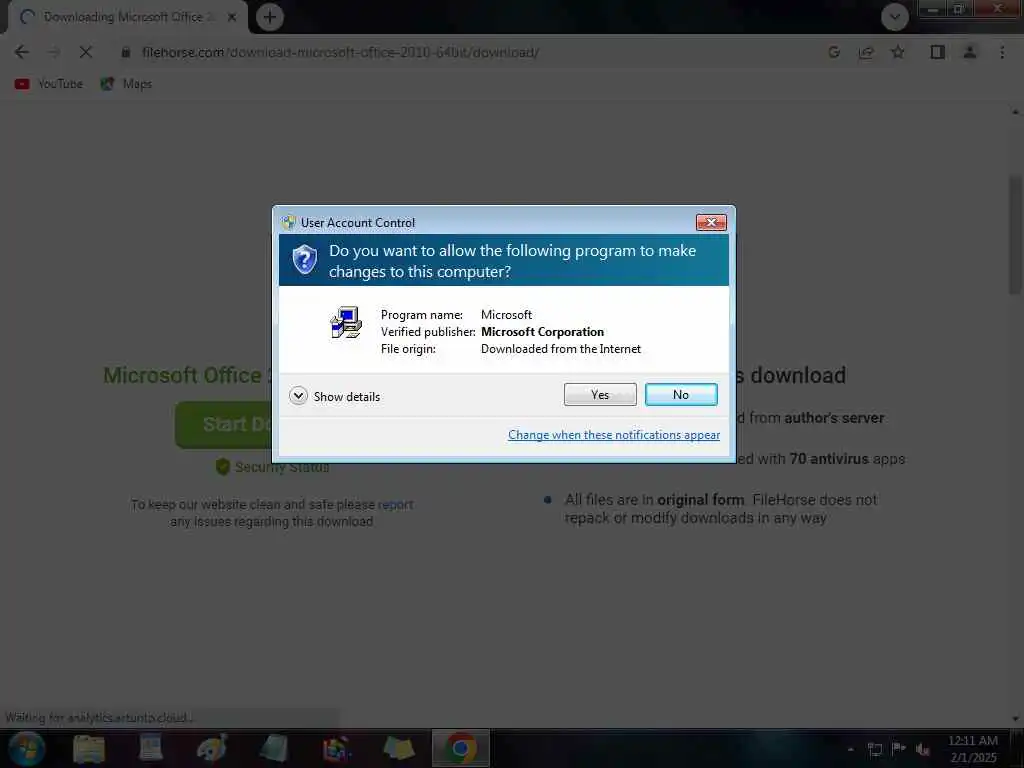Open Maps bookmark
Screen dimensions: 1024x768
coord(126,84)
